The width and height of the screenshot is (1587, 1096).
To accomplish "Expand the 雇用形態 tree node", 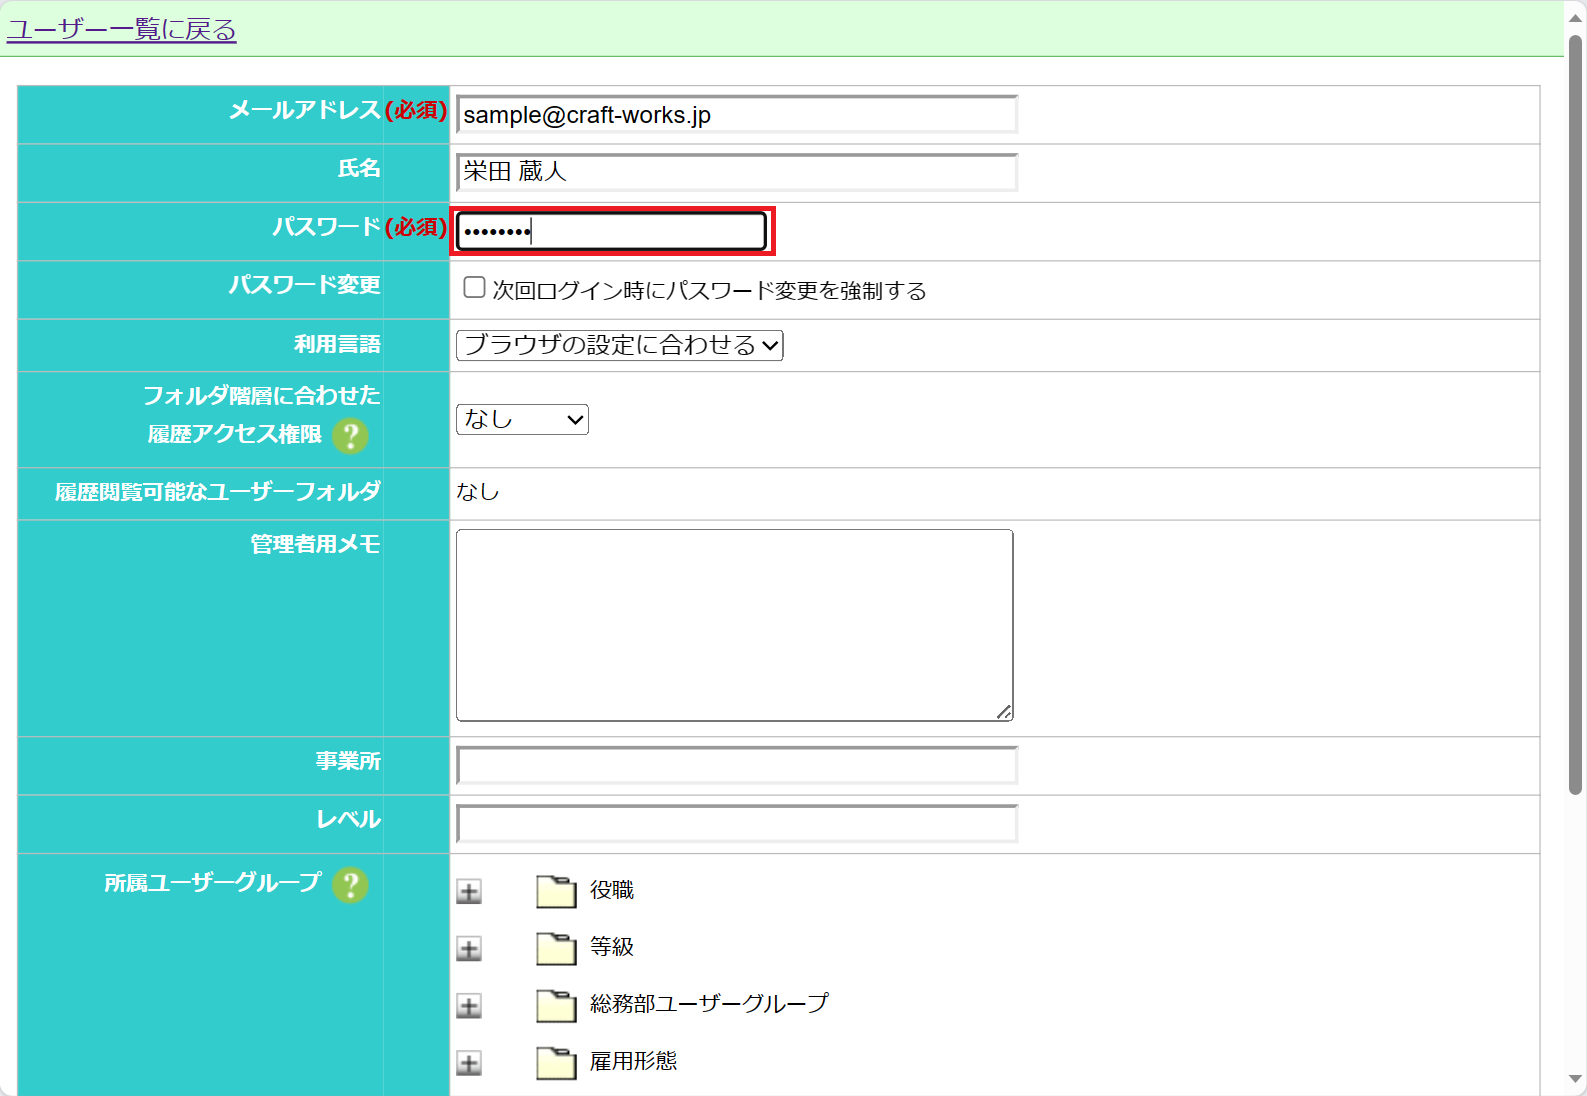I will (x=469, y=1063).
